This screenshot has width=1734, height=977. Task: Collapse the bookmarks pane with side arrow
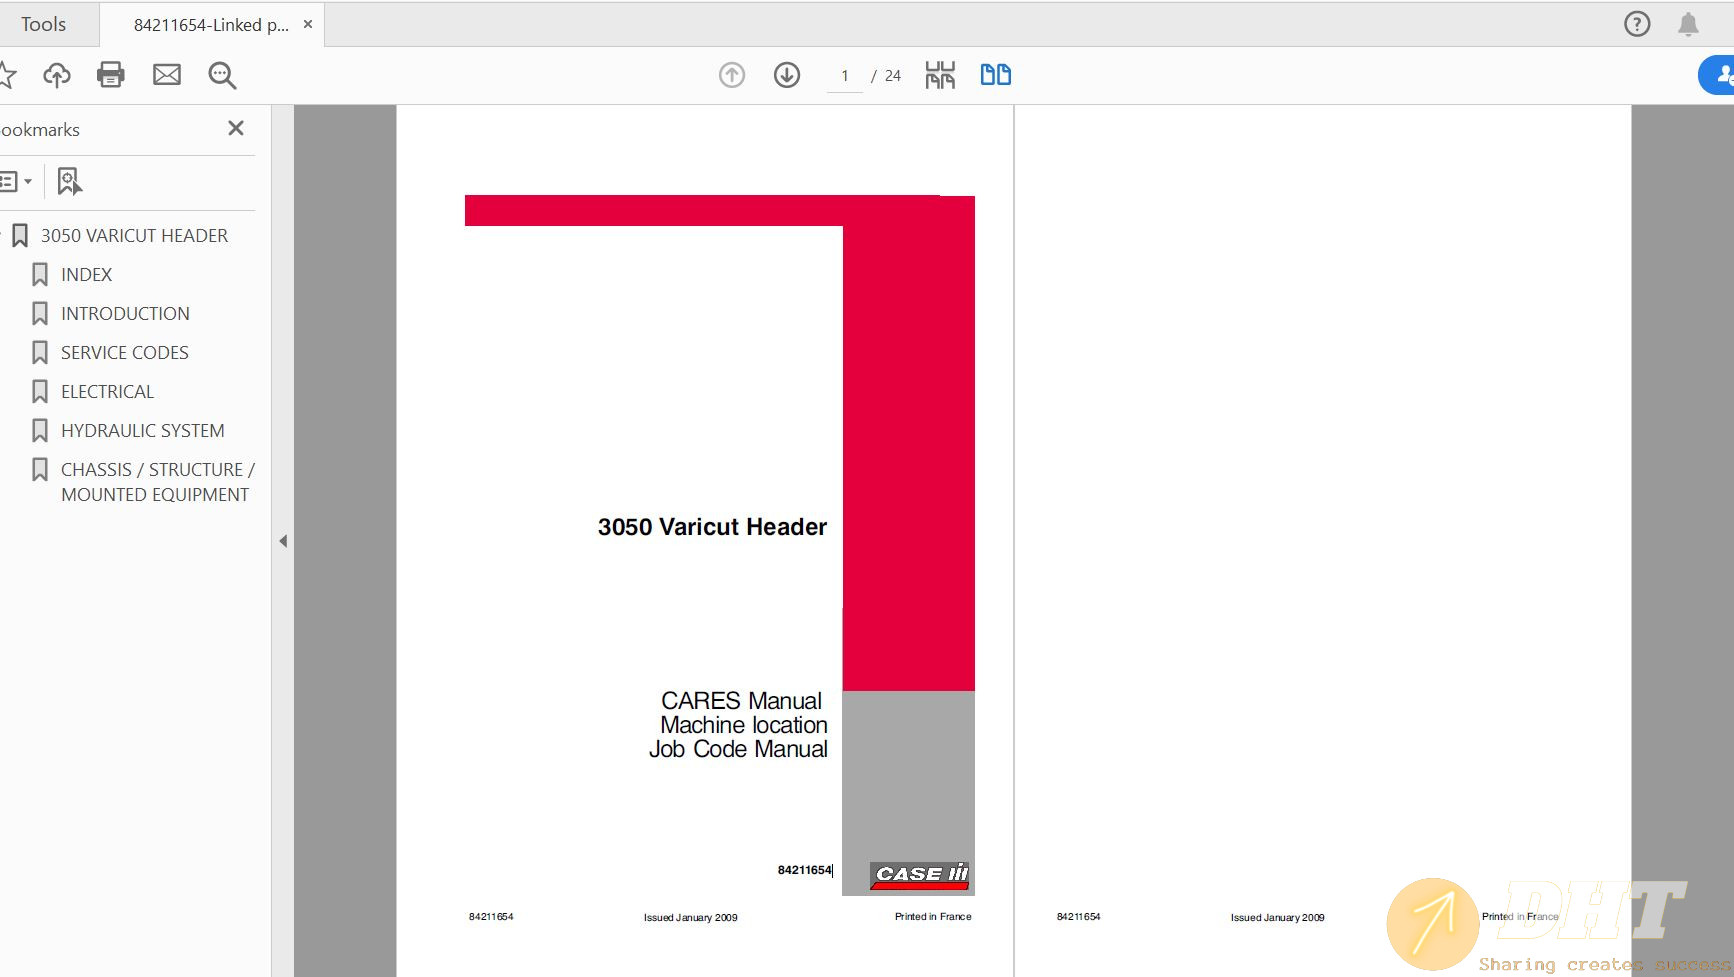(283, 541)
